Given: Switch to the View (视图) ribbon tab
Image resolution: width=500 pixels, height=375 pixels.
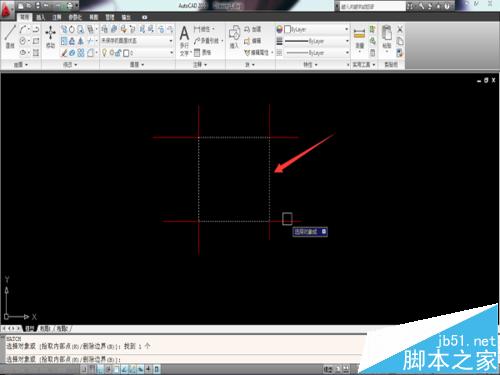Looking at the screenshot, I should pyautogui.click(x=94, y=17).
